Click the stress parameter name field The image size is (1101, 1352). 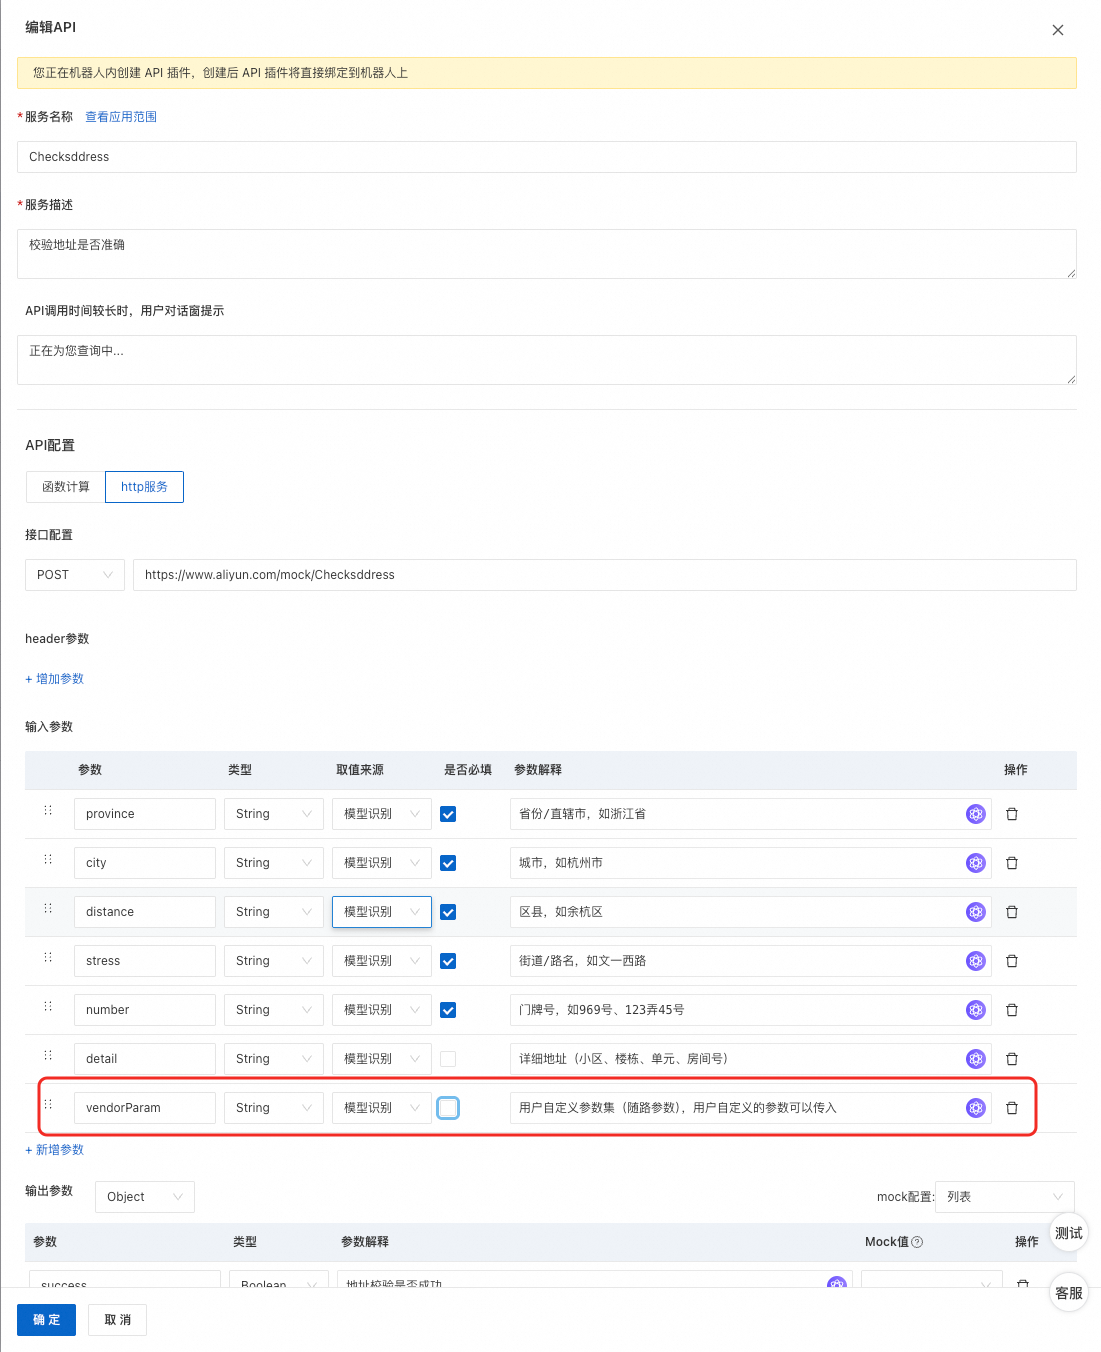145,961
